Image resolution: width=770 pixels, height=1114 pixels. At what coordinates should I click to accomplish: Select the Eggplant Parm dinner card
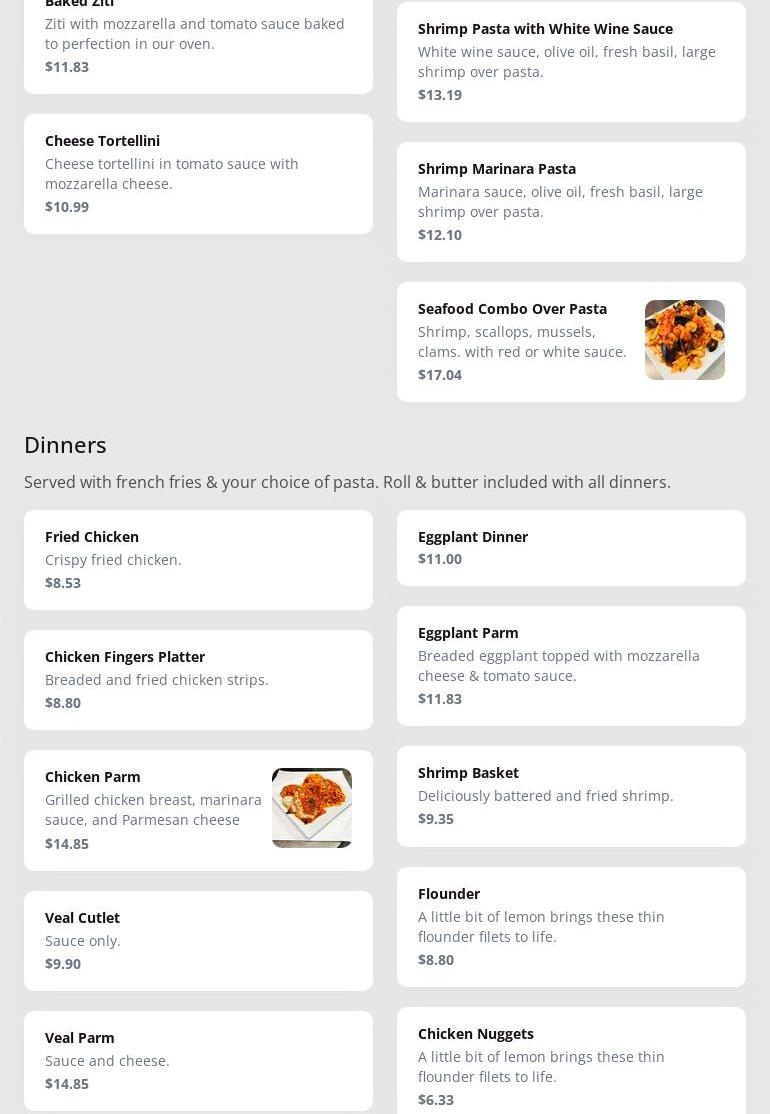click(571, 666)
